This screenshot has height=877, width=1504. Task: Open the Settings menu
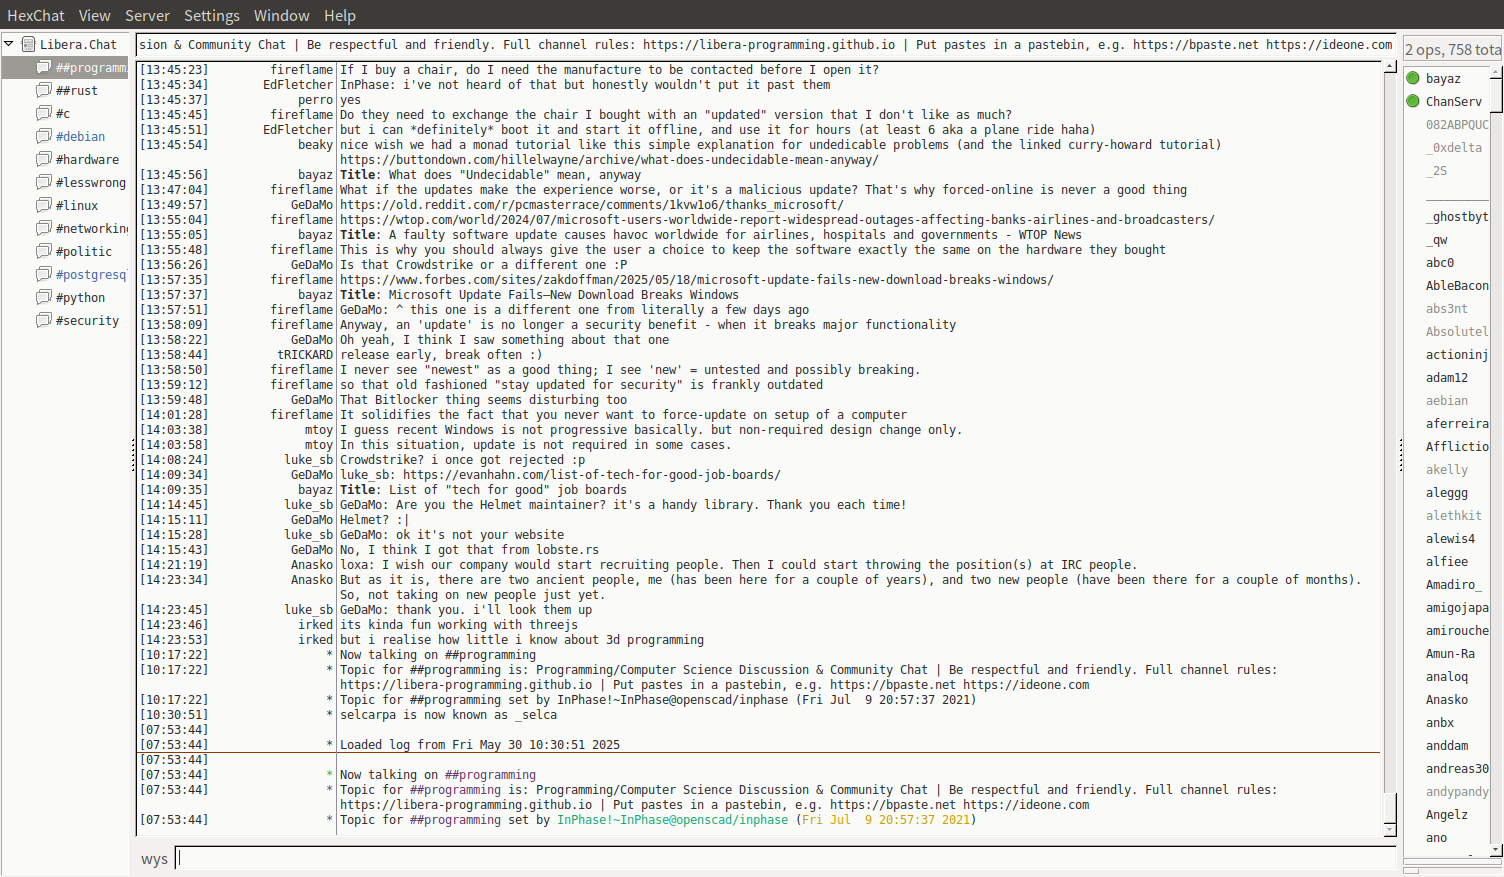pos(211,16)
